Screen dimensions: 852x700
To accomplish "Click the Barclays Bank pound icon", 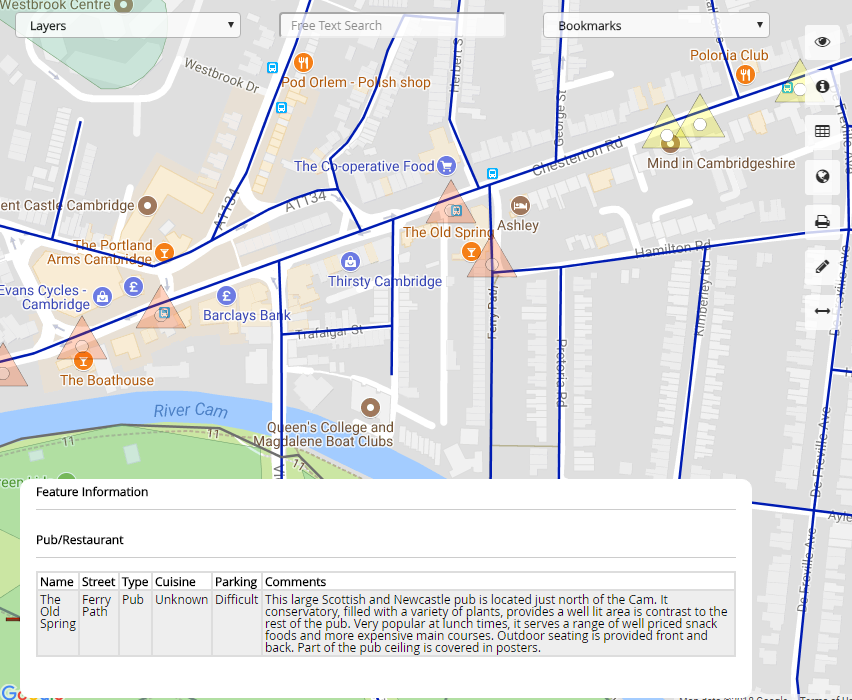I will click(226, 296).
